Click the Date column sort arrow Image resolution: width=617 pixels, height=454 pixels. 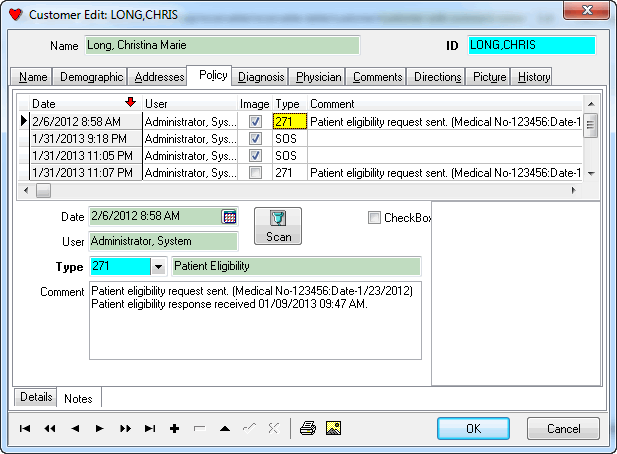[129, 102]
